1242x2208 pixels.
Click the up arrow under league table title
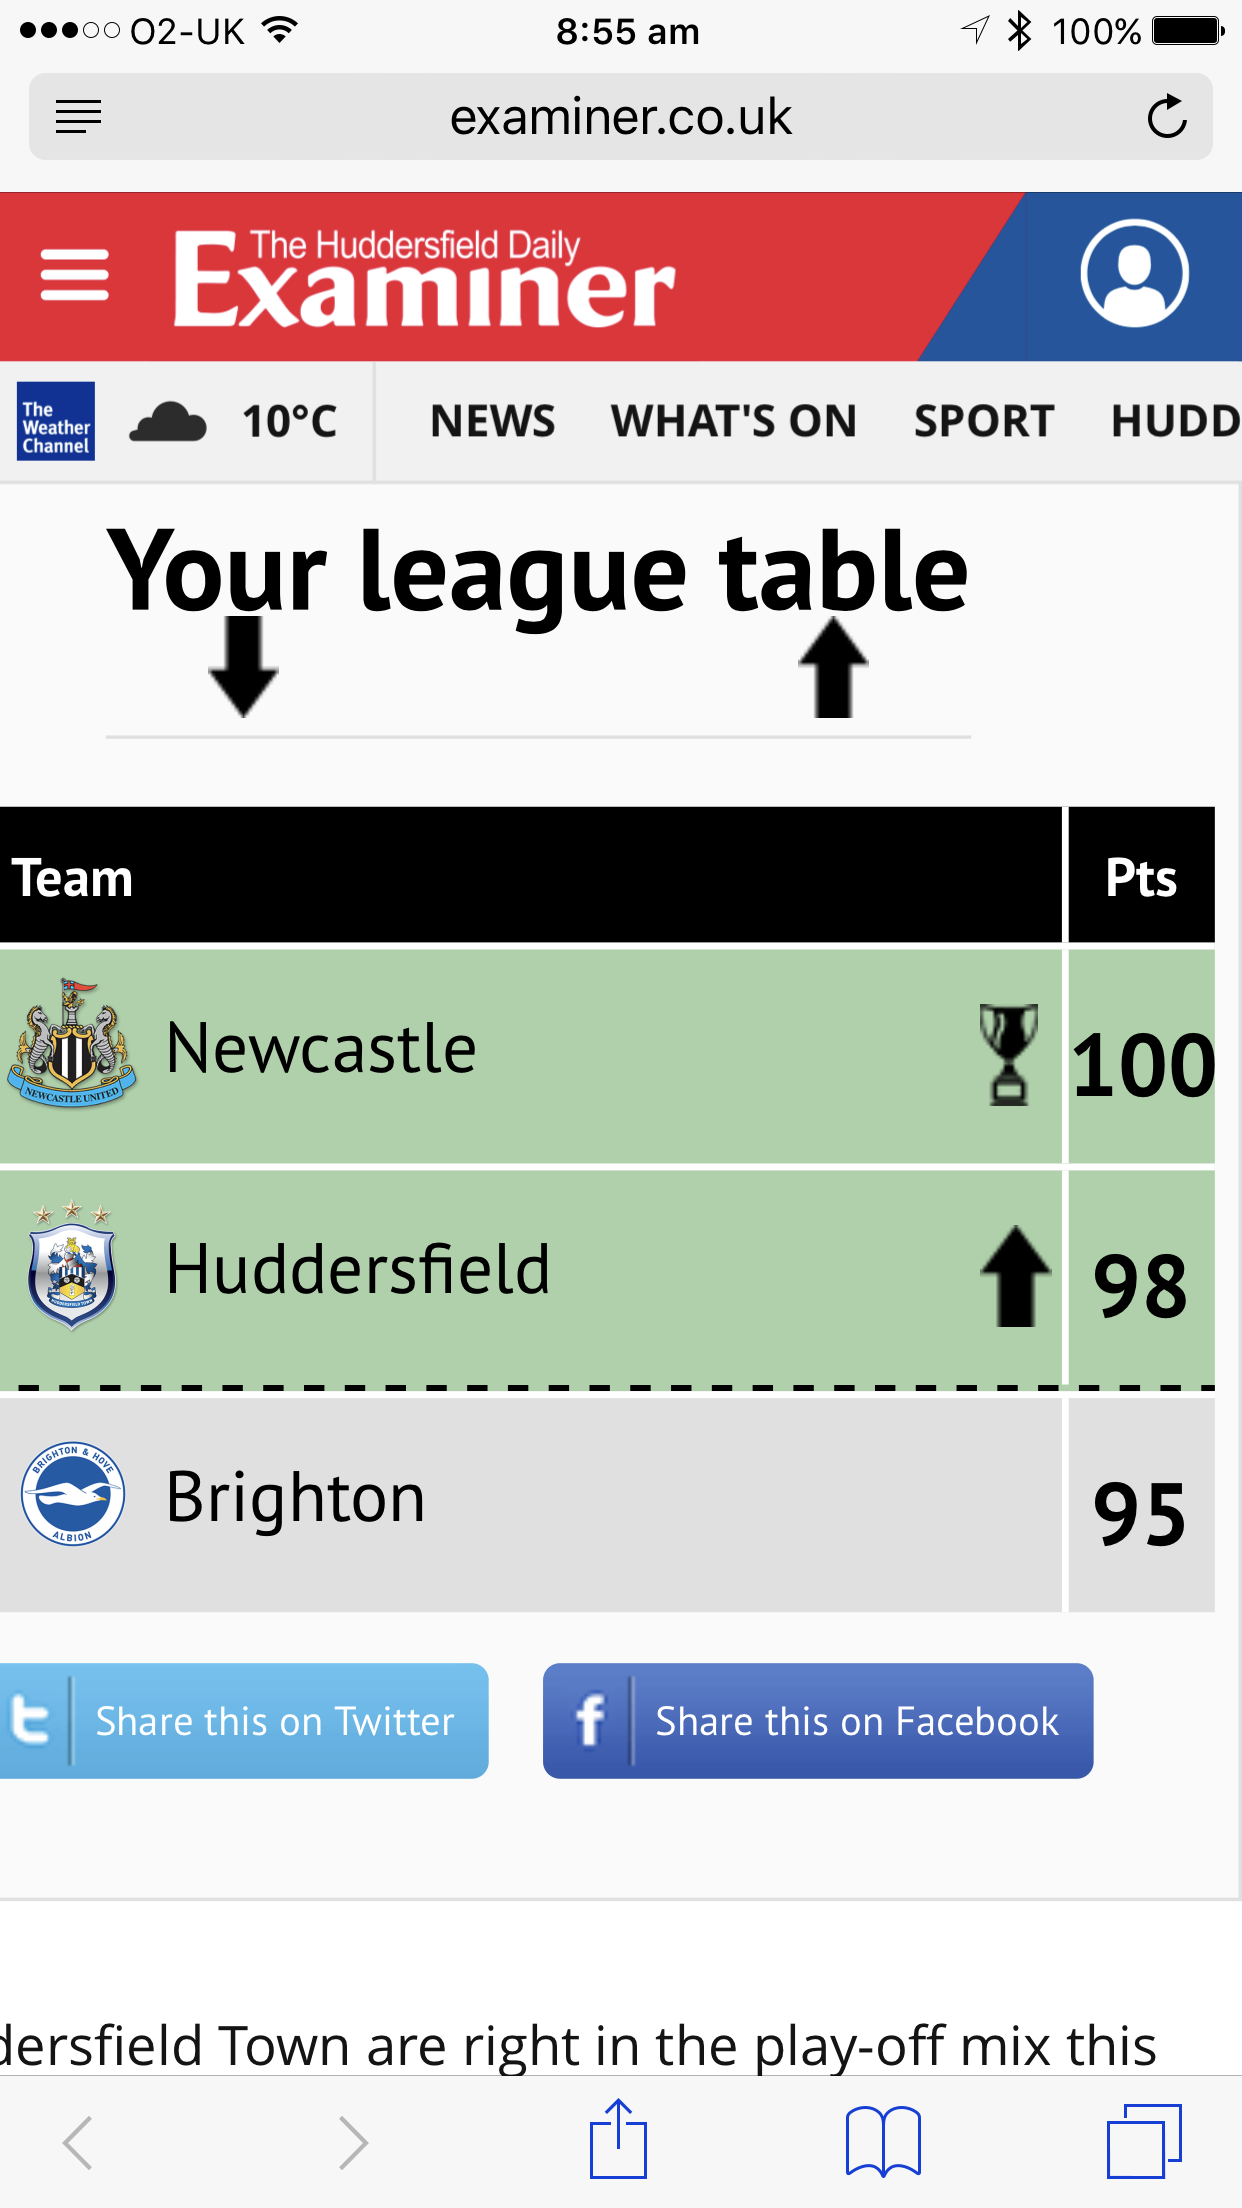click(833, 667)
